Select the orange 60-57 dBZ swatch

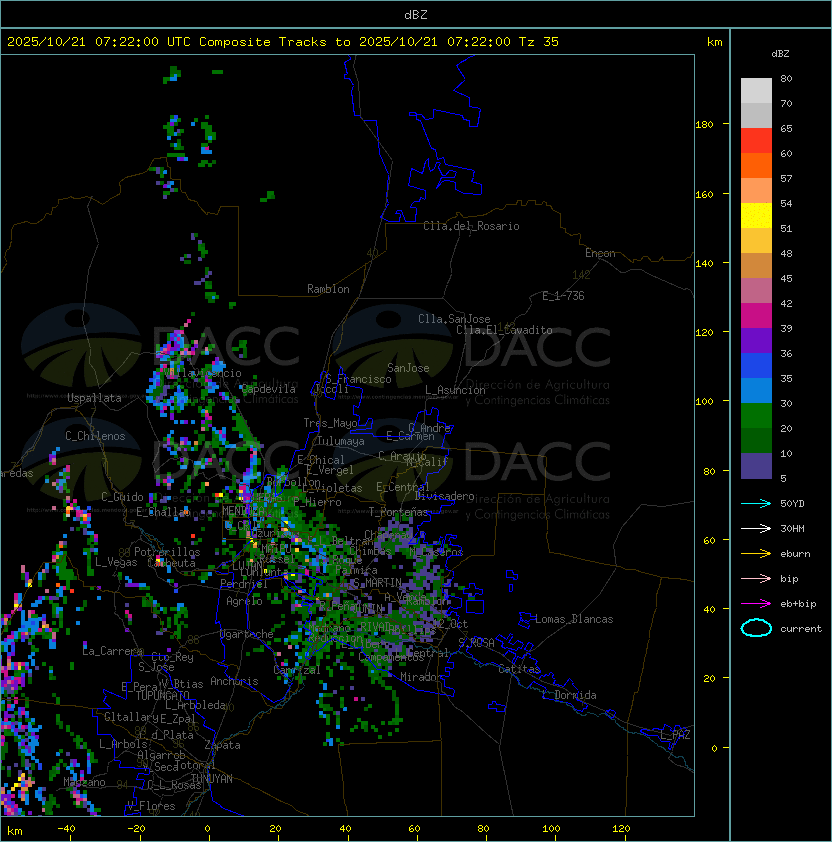[756, 165]
